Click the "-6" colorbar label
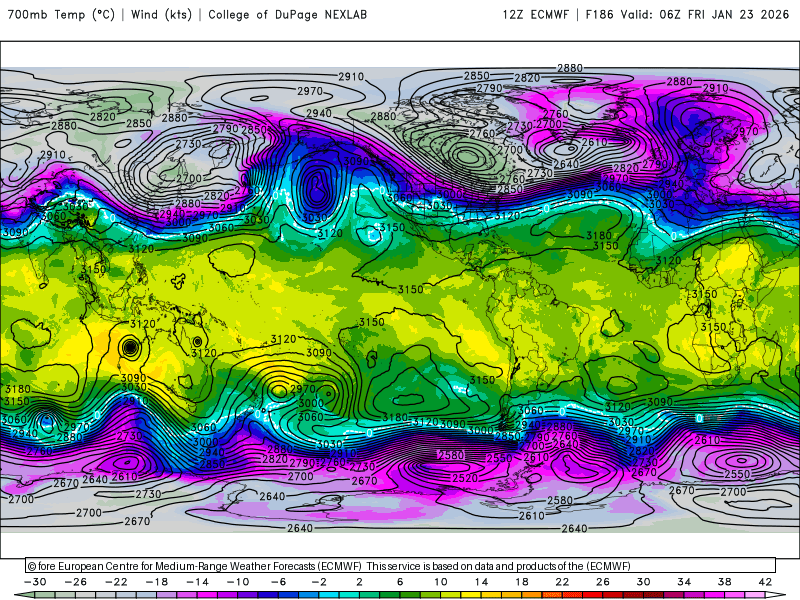 coord(279,582)
